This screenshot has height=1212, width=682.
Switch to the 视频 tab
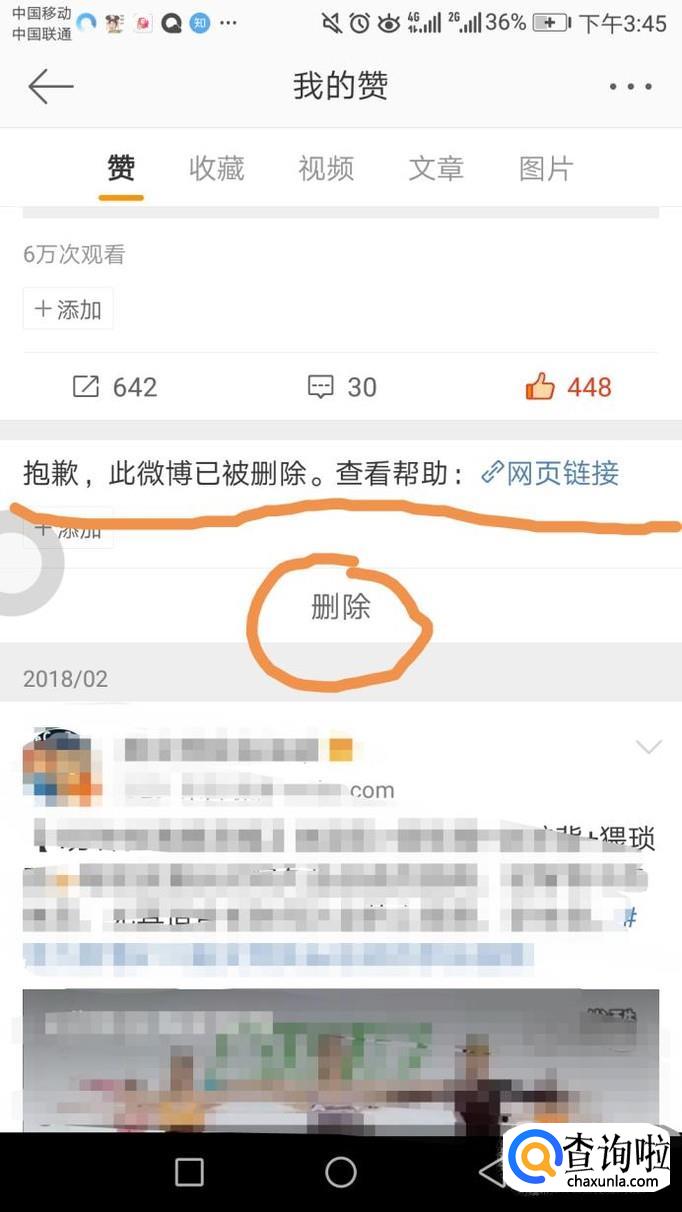tap(326, 168)
